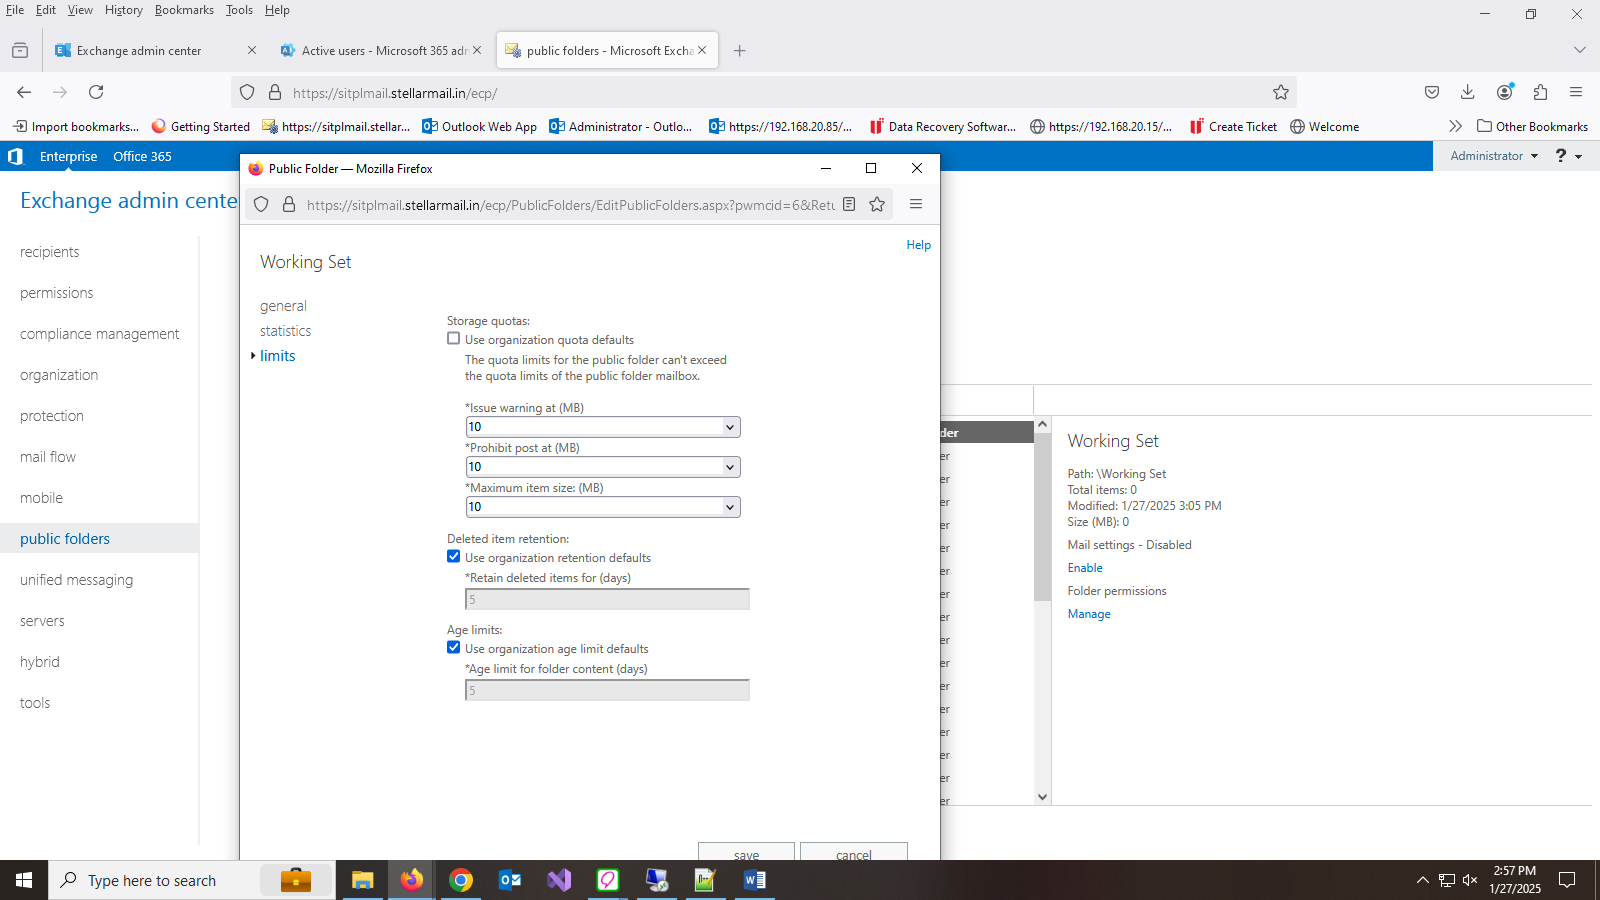The width and height of the screenshot is (1600, 900).
Task: Open mail flow in the sidebar
Action: click(48, 457)
